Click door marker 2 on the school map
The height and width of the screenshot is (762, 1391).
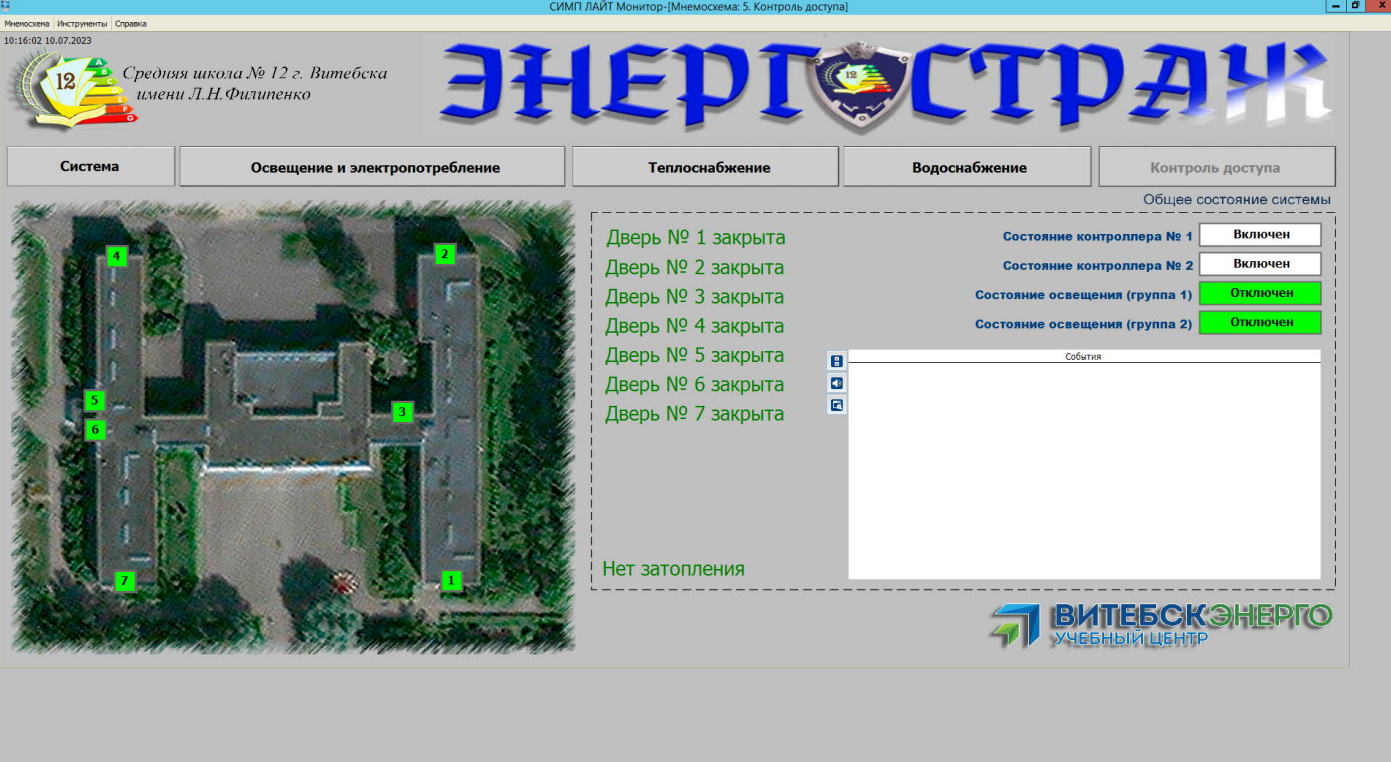(445, 254)
